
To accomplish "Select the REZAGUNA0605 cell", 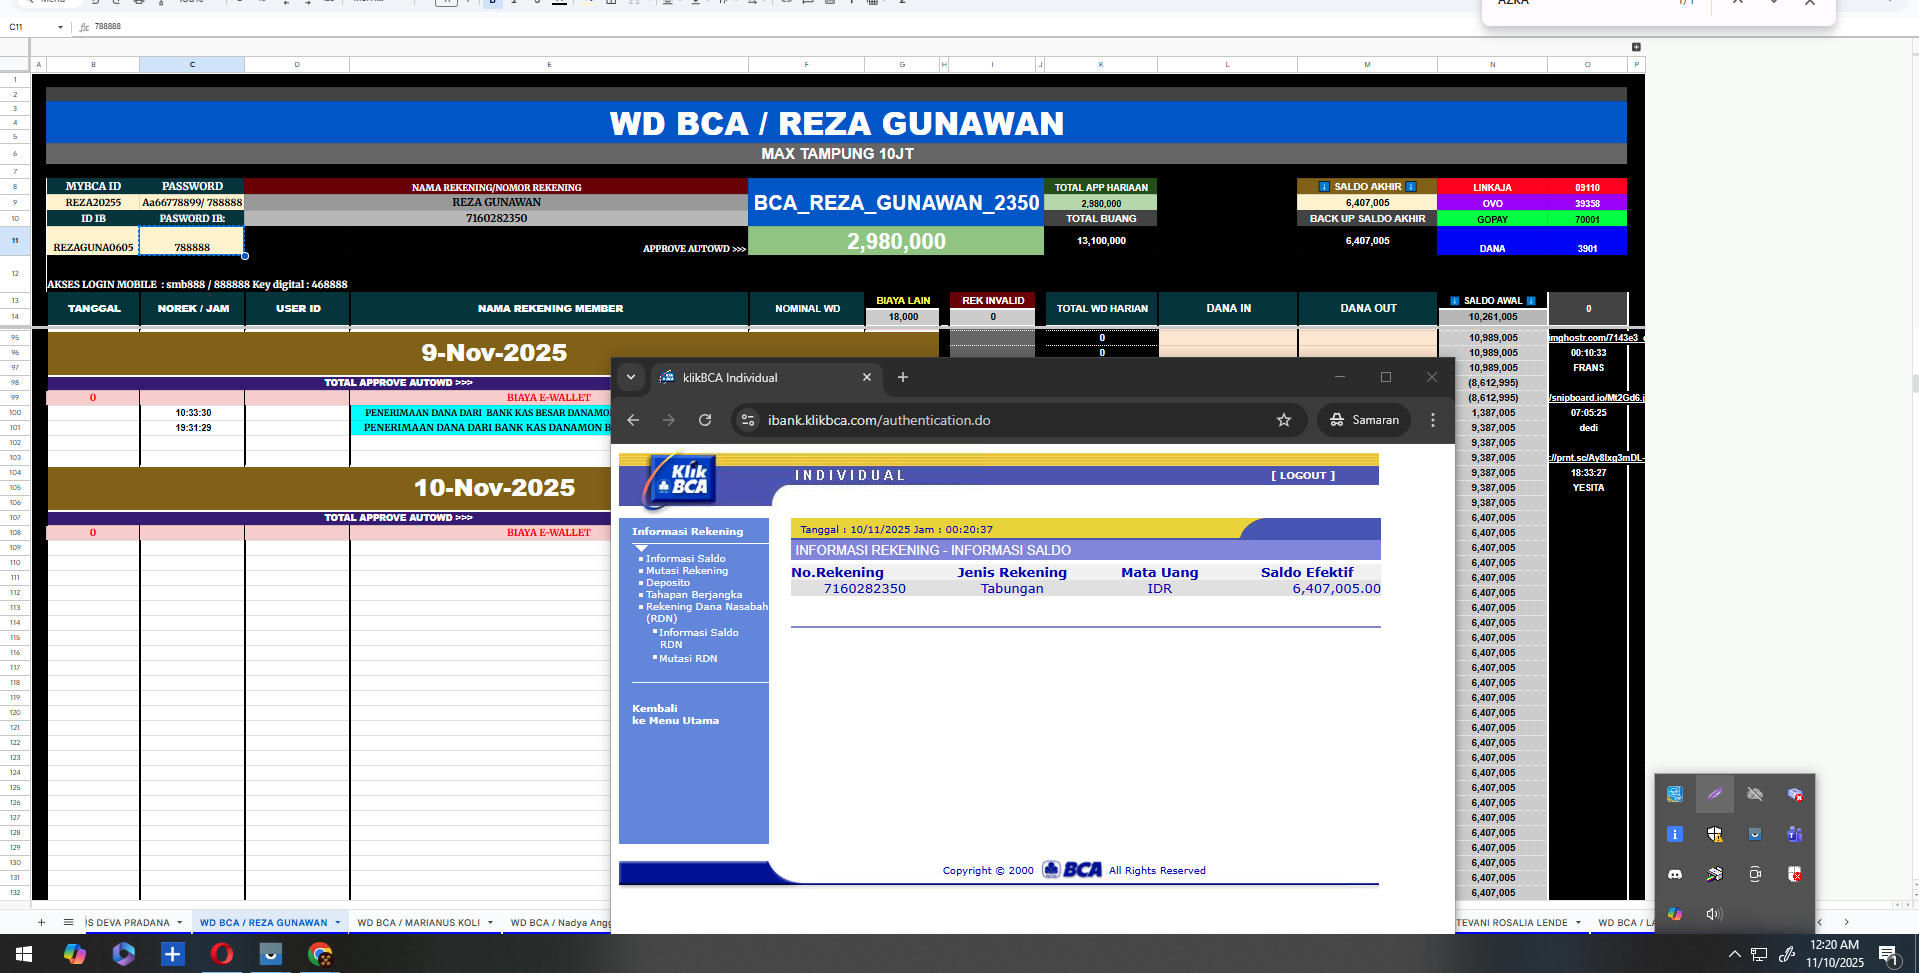I will pyautogui.click(x=93, y=241).
